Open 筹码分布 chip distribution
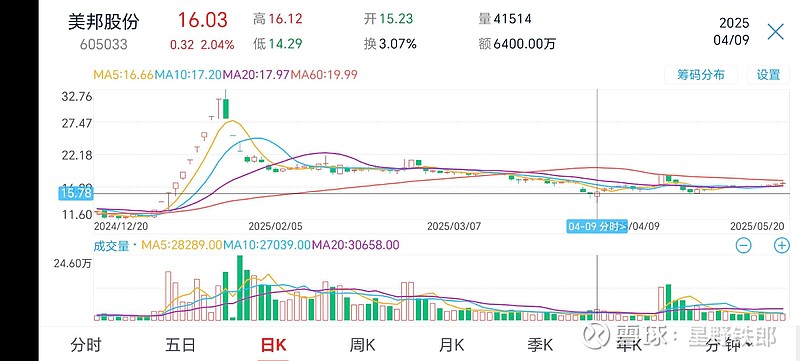Viewport: 800px width, 361px height. pyautogui.click(x=701, y=74)
